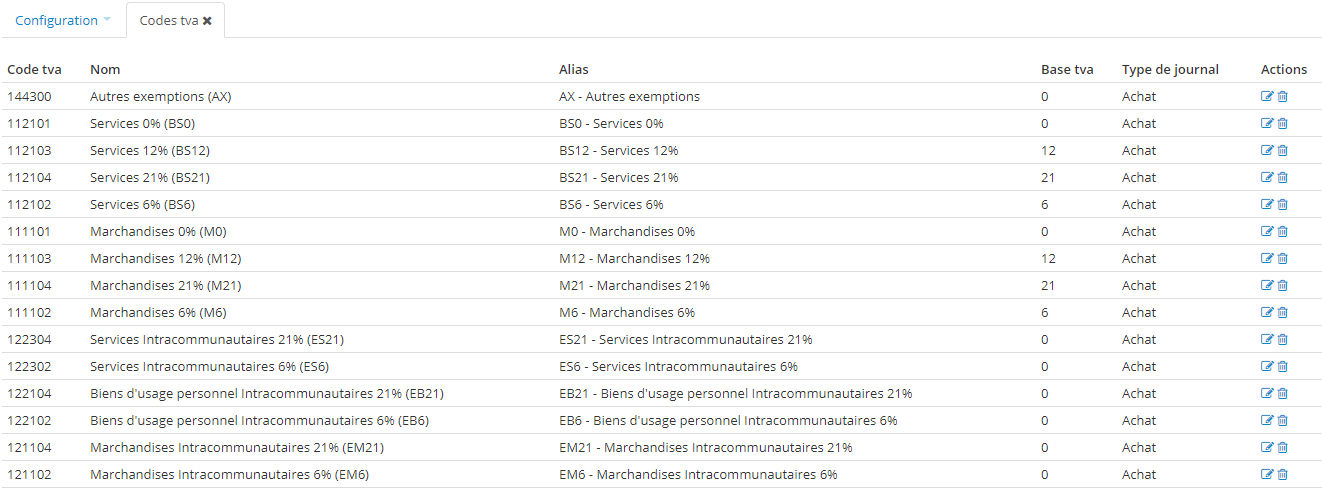Edit Services Intracommunautaires 21% (ES21) row
Viewport: 1322px width, 495px height.
(x=1267, y=340)
